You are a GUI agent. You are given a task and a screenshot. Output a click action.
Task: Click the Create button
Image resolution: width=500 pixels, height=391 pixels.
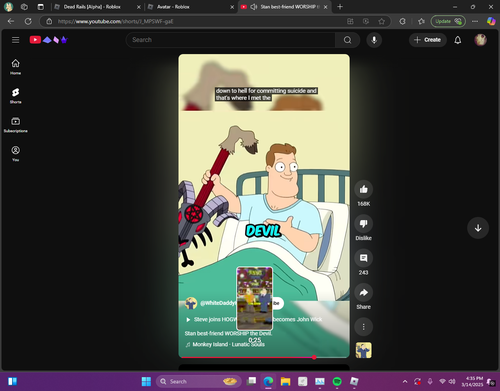pyautogui.click(x=427, y=40)
